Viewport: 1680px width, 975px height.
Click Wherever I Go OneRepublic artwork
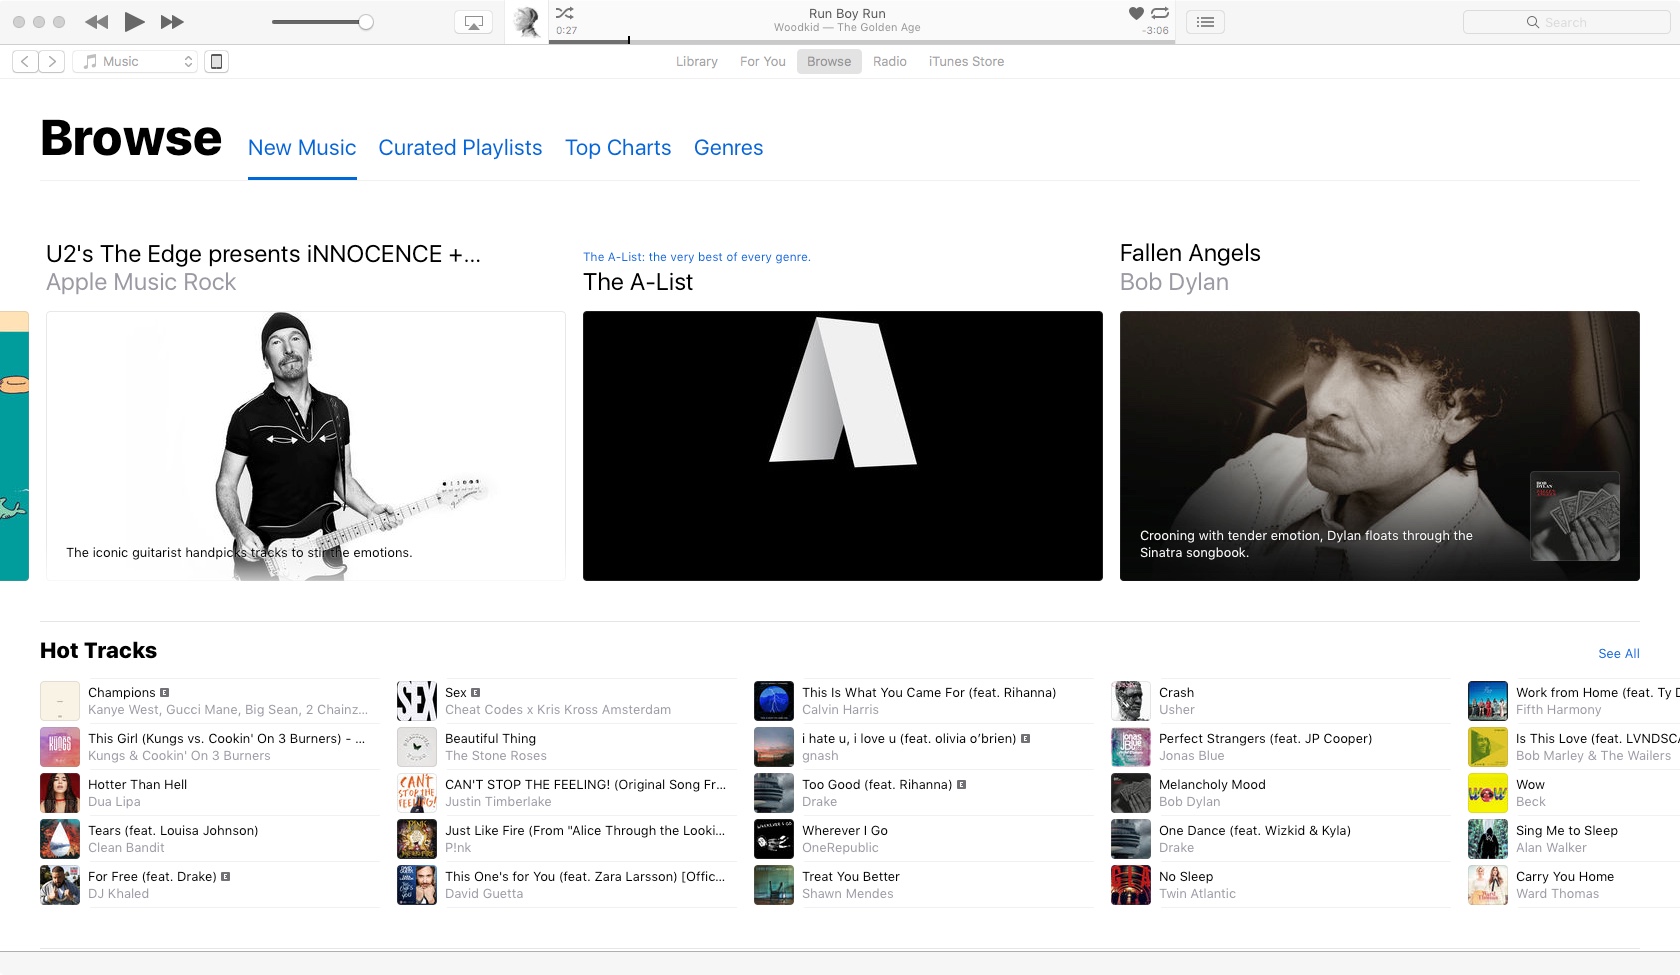point(774,839)
